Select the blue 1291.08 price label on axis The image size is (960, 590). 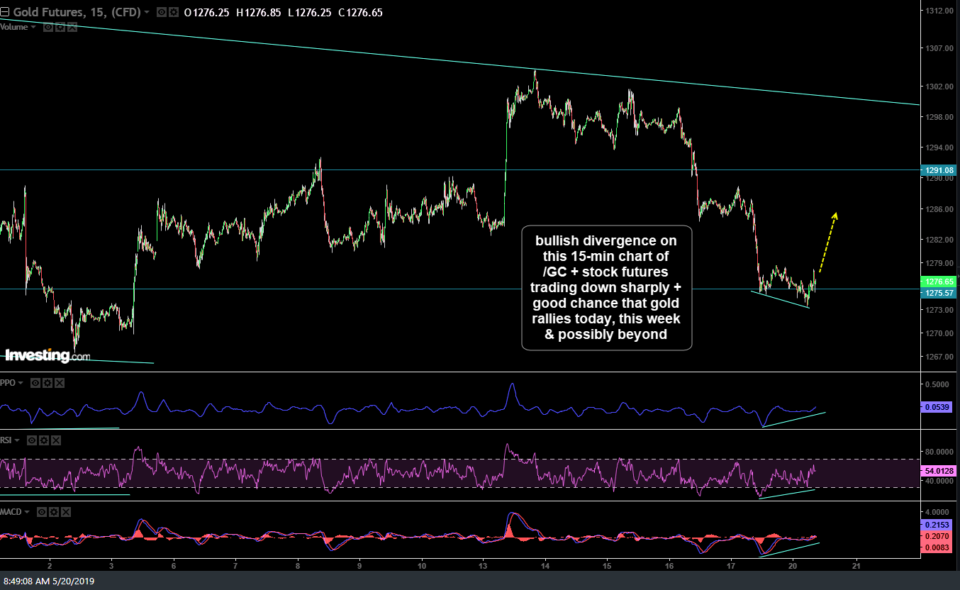point(938,172)
